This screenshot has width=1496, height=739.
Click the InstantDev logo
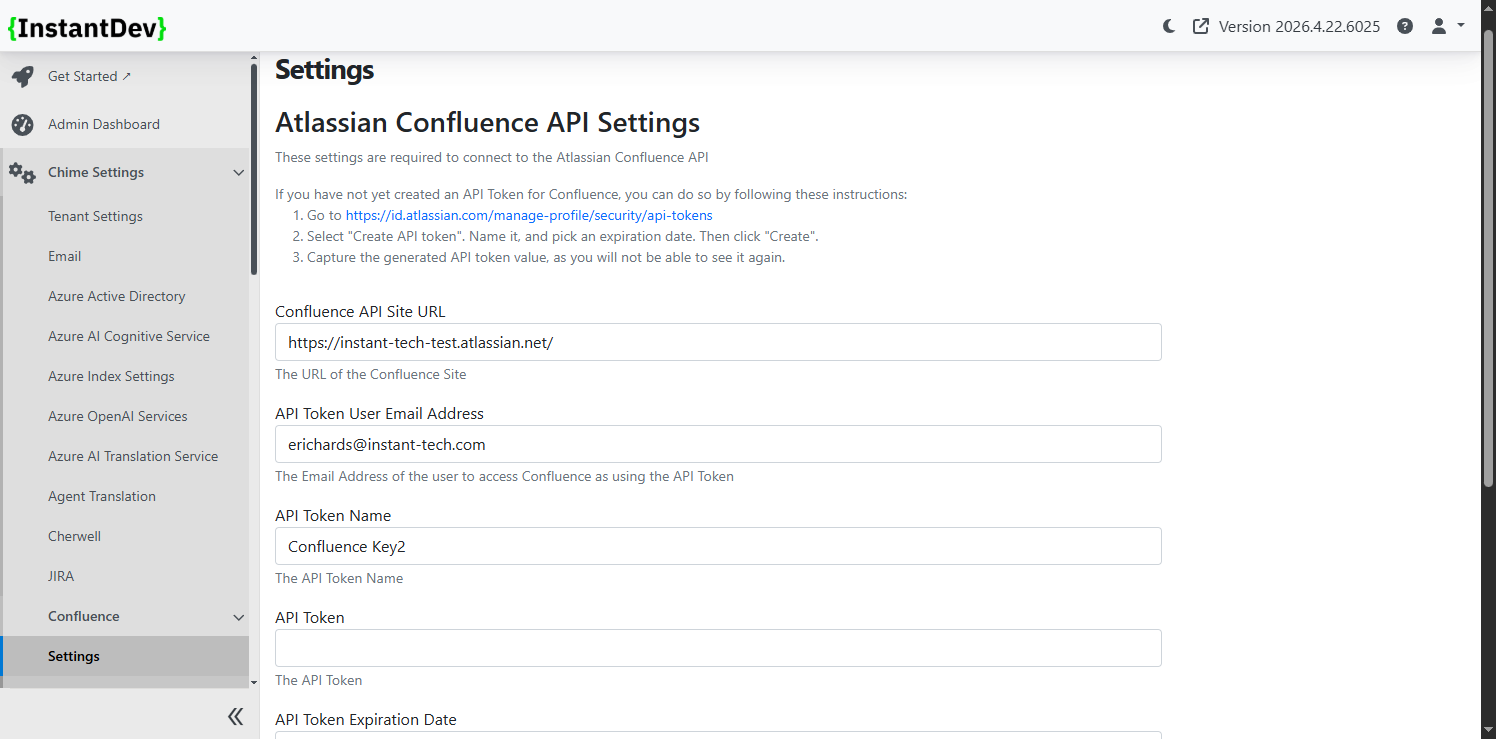[x=86, y=28]
